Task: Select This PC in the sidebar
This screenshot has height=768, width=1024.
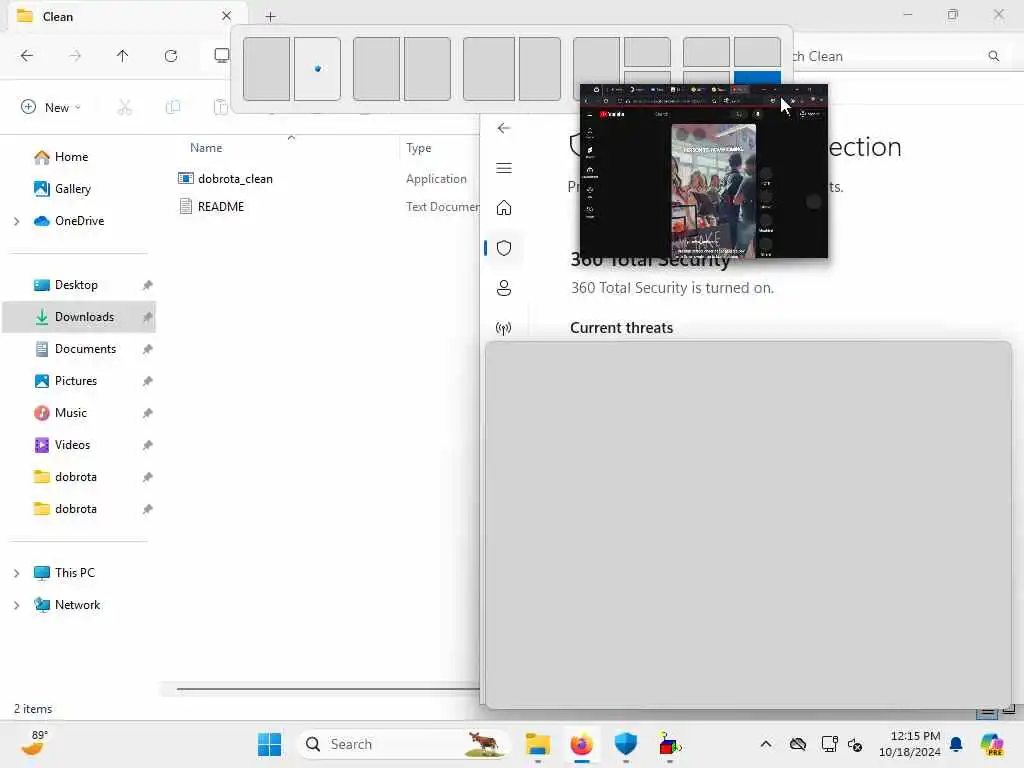Action: [74, 573]
